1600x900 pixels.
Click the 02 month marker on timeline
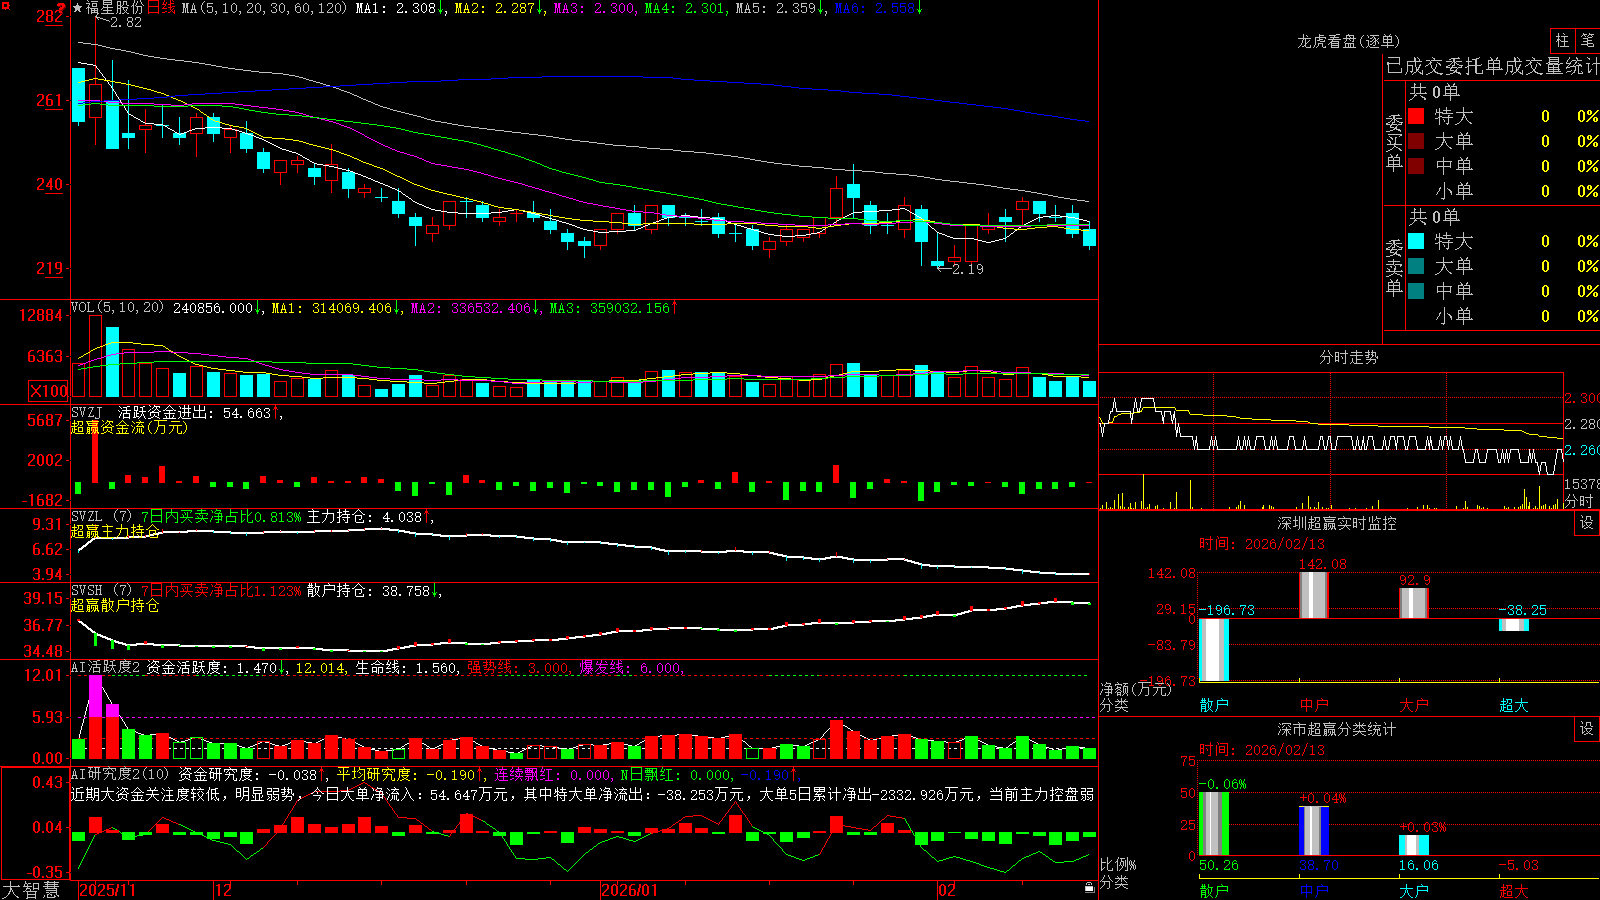point(946,890)
